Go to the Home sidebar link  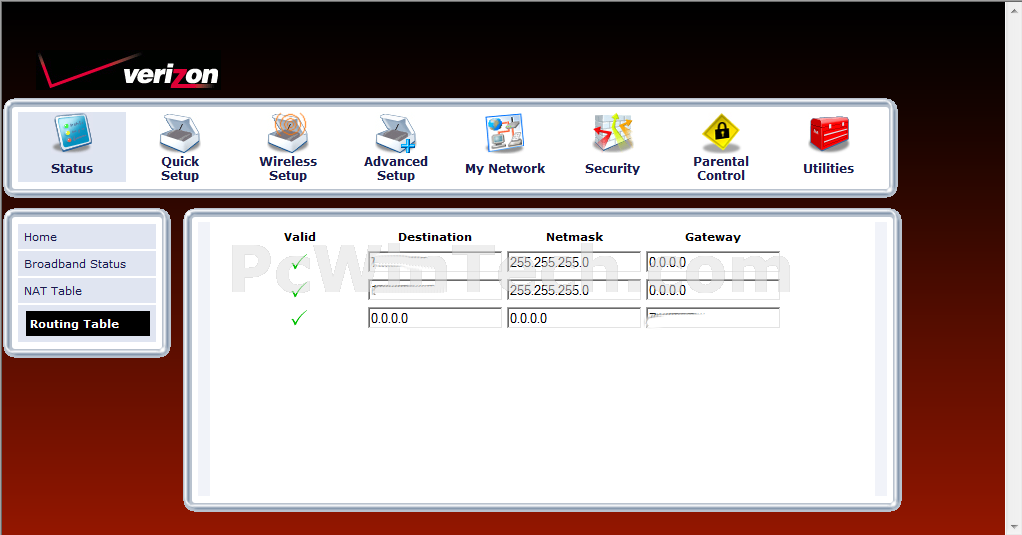pyautogui.click(x=87, y=237)
